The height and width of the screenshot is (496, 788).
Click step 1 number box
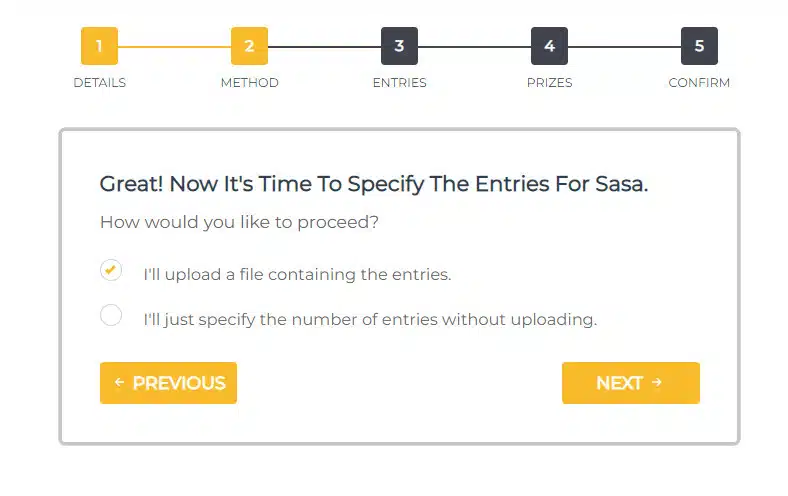(x=99, y=46)
